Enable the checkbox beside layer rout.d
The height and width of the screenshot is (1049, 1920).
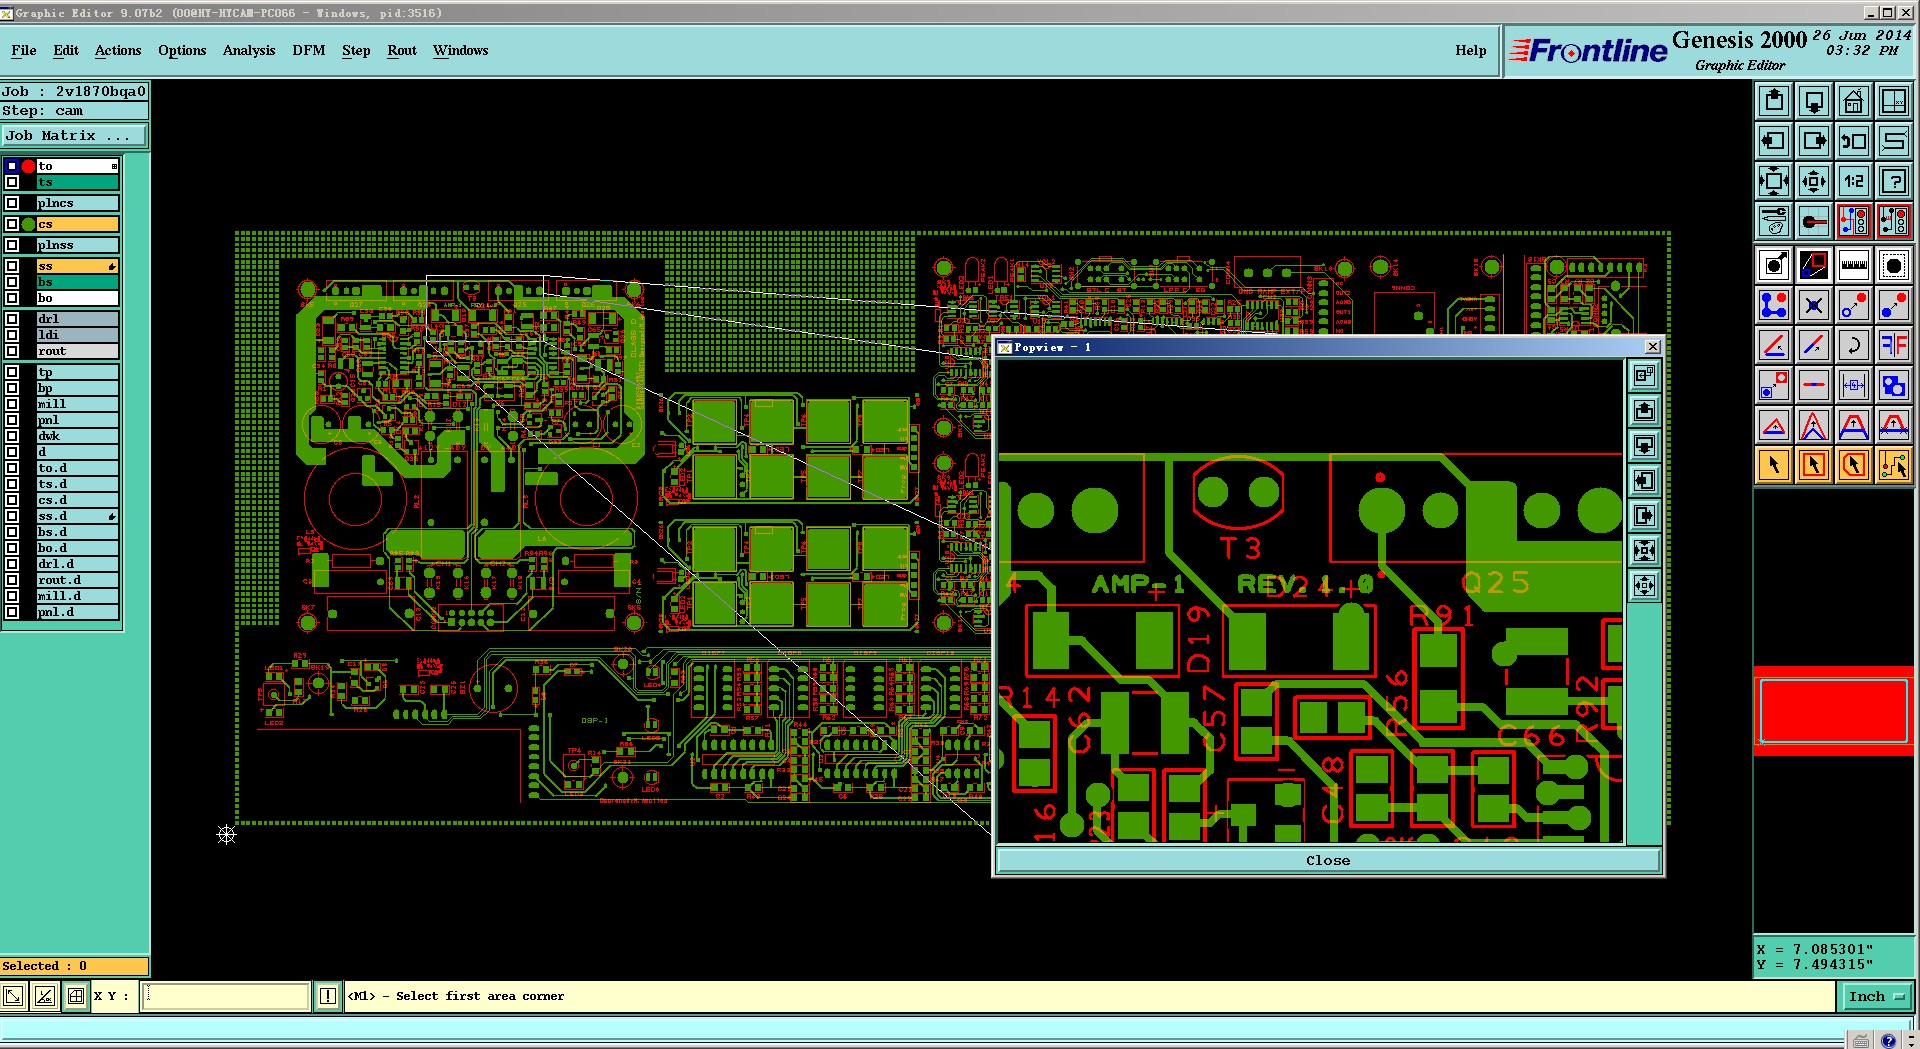tap(12, 580)
